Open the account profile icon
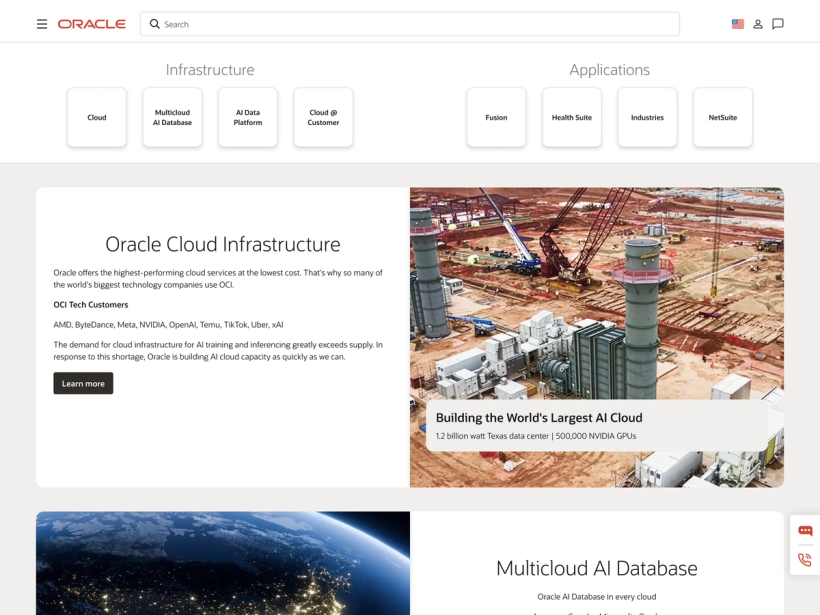 tap(757, 24)
